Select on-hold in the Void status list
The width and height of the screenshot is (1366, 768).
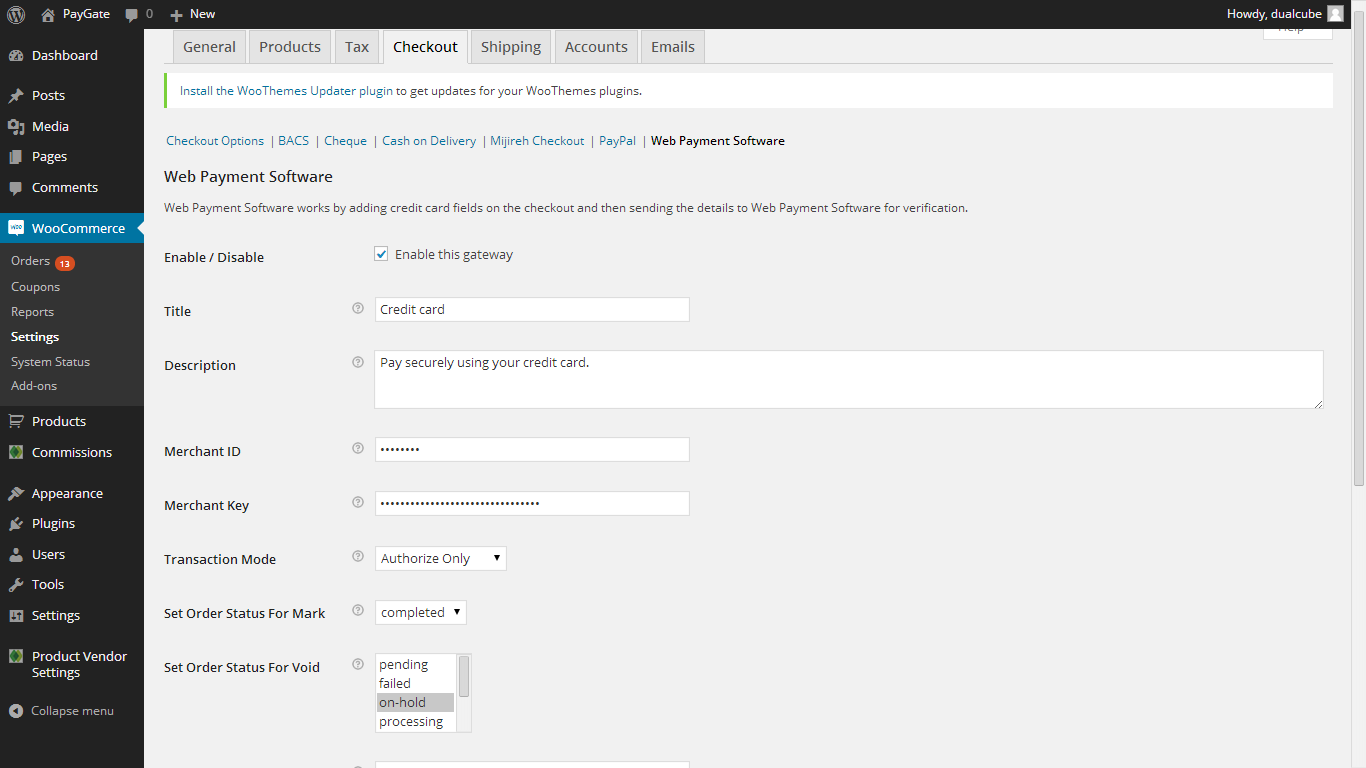416,702
